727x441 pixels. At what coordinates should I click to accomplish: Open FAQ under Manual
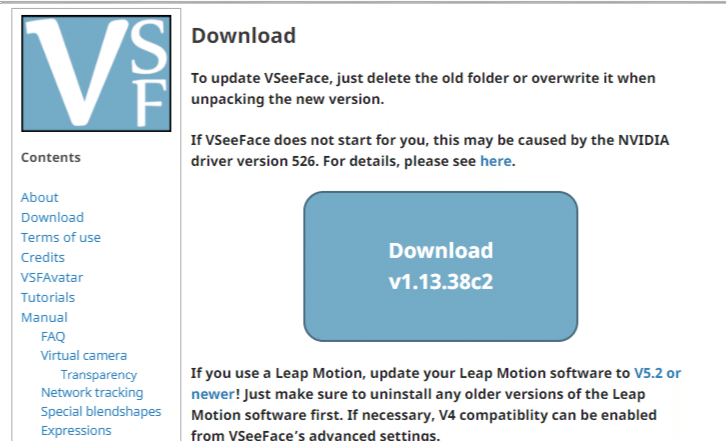click(x=53, y=336)
